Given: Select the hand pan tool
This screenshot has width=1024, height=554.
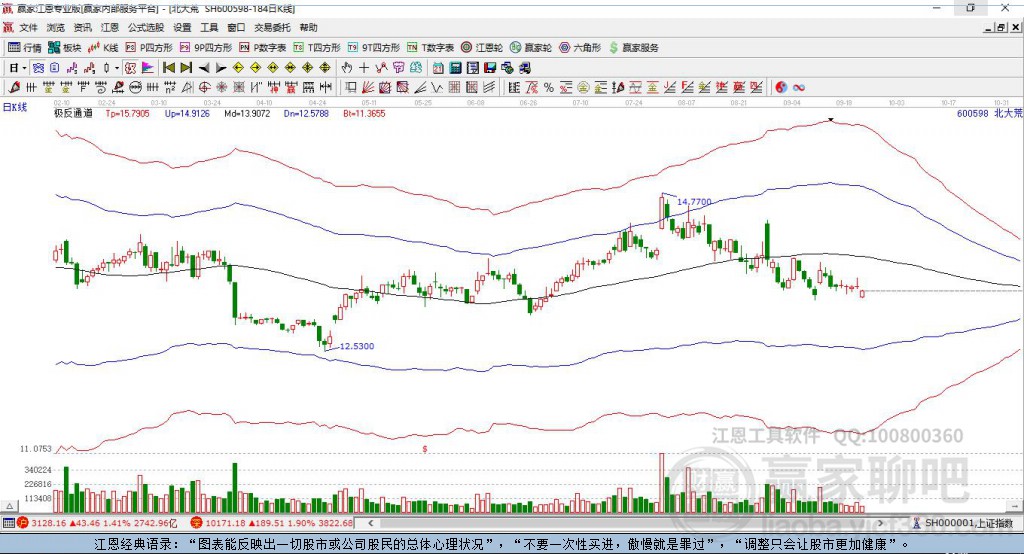Looking at the screenshot, I should click(346, 68).
